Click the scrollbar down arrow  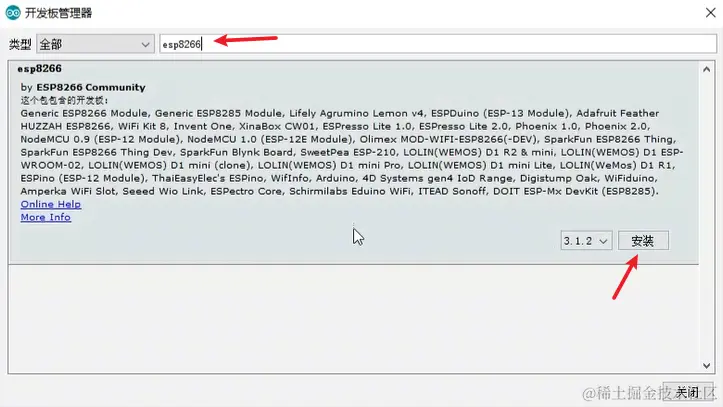coord(706,366)
